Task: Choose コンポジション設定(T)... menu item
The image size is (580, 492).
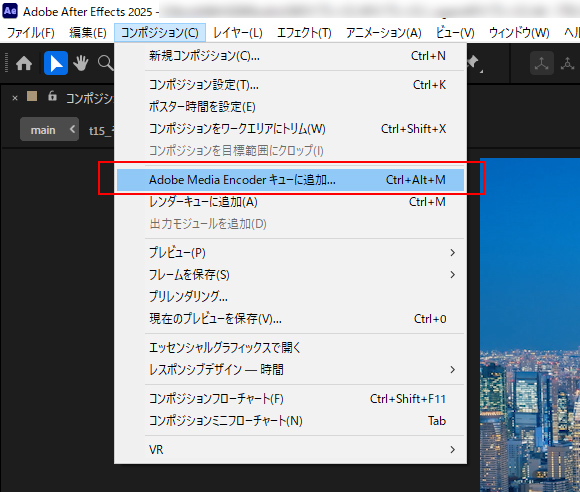Action: (x=290, y=85)
